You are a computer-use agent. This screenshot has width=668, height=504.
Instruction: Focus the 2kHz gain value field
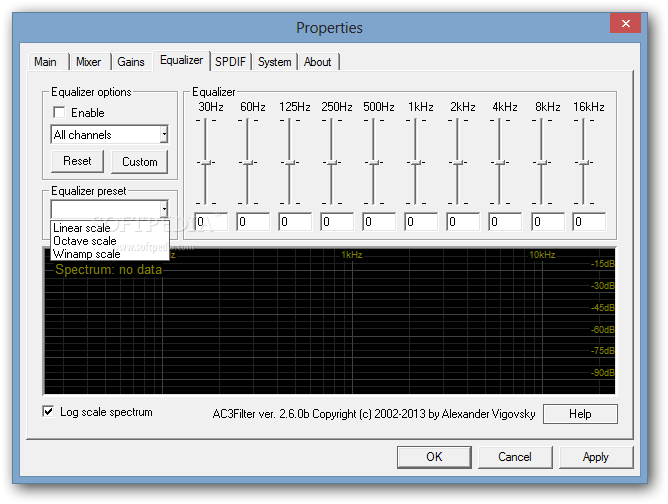tap(463, 222)
